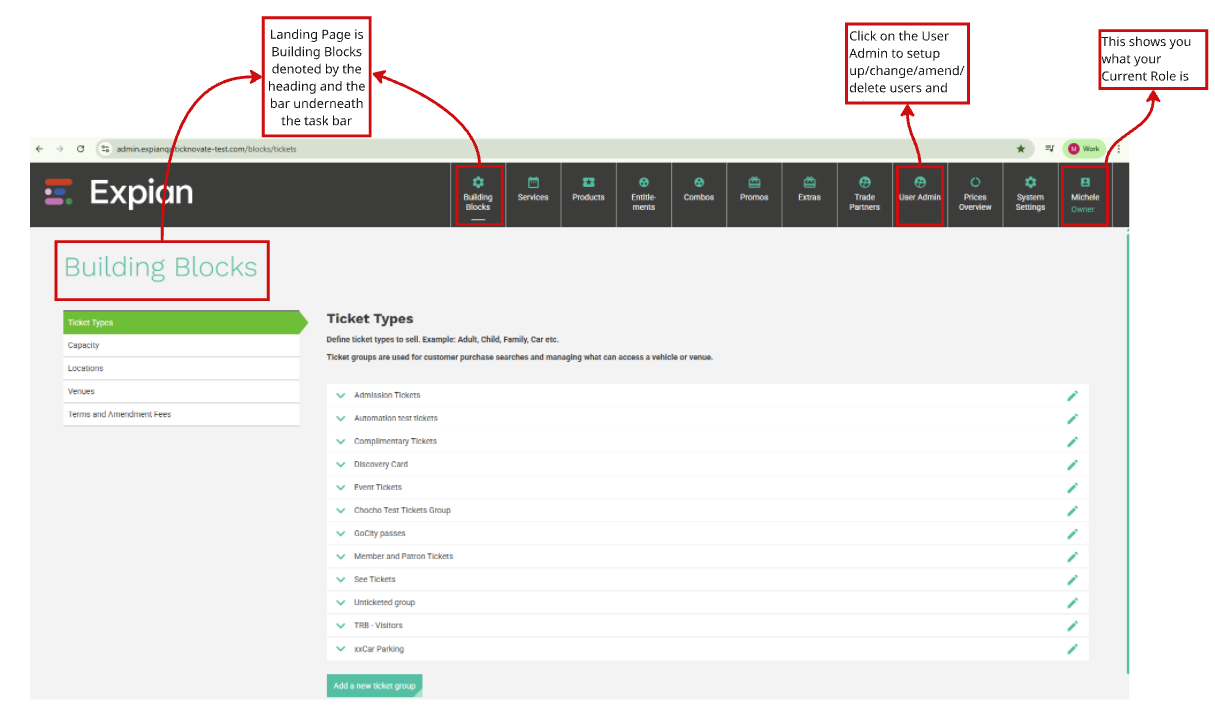
Task: Click Add a new ticket group button
Action: coord(374,686)
